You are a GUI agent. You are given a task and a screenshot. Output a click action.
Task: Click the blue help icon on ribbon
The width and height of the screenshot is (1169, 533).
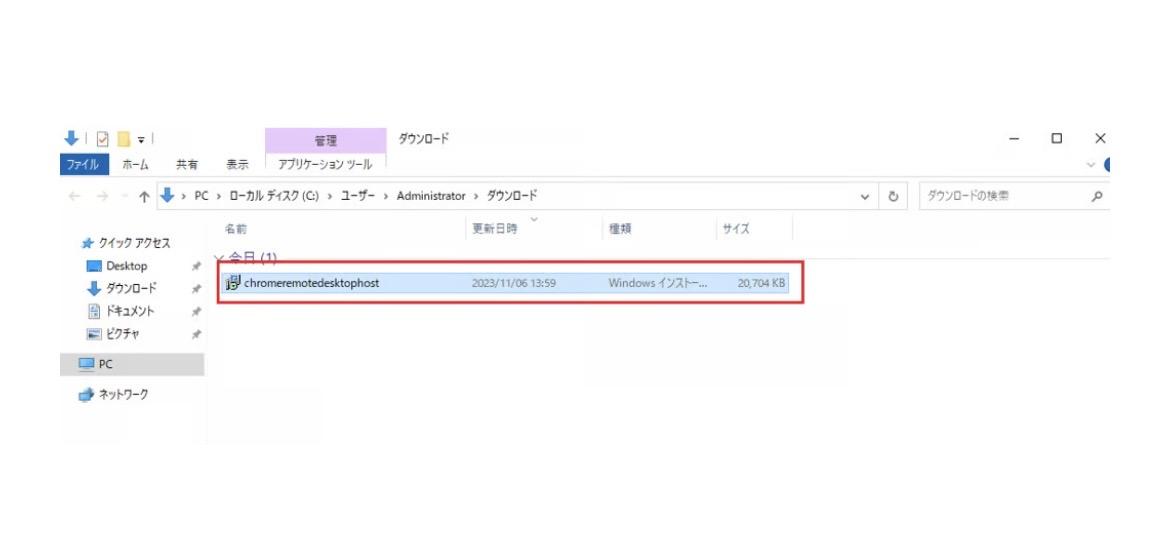tap(1107, 165)
